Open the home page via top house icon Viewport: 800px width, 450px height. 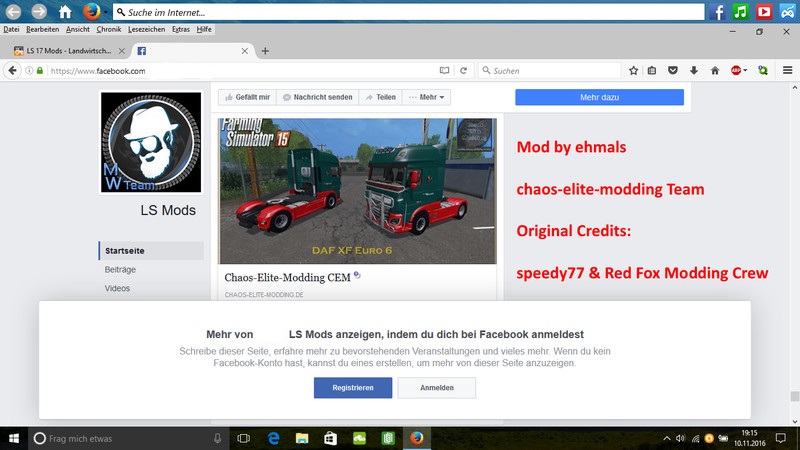point(65,11)
